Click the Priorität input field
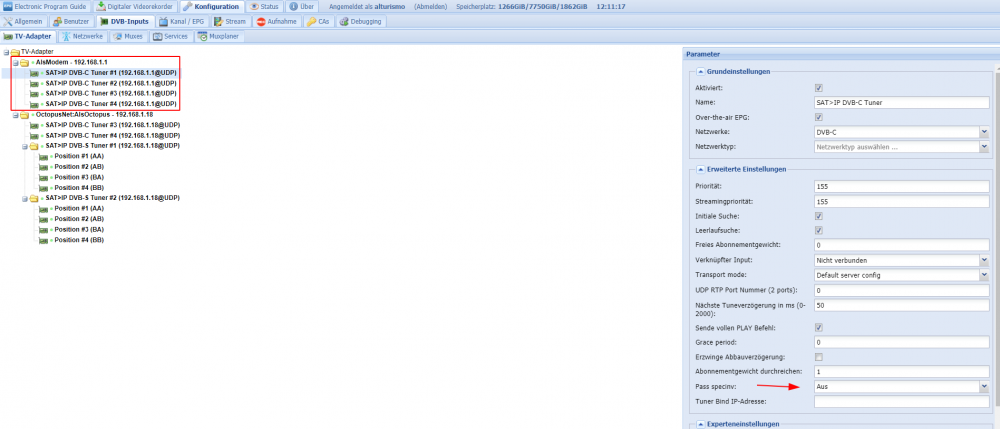 pos(902,187)
